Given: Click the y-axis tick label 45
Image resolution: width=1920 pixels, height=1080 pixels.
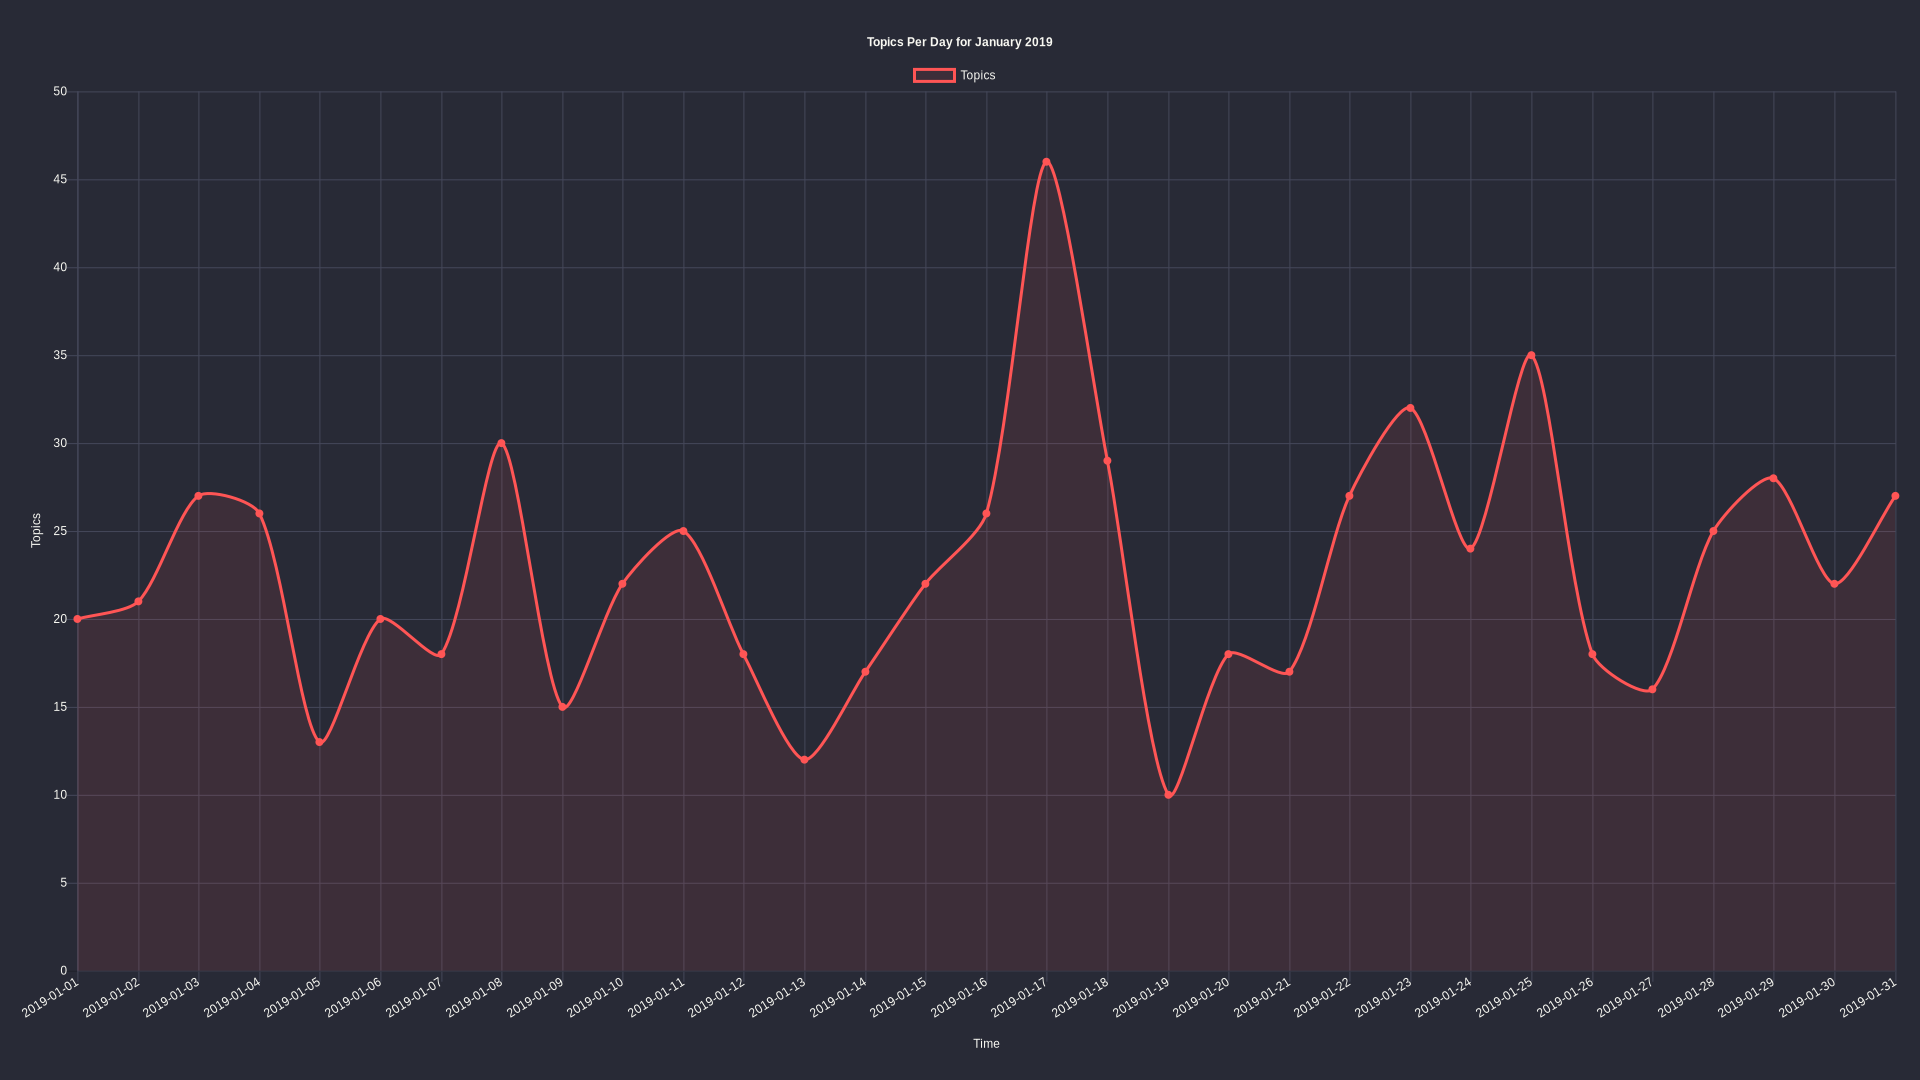Looking at the screenshot, I should click(x=60, y=179).
